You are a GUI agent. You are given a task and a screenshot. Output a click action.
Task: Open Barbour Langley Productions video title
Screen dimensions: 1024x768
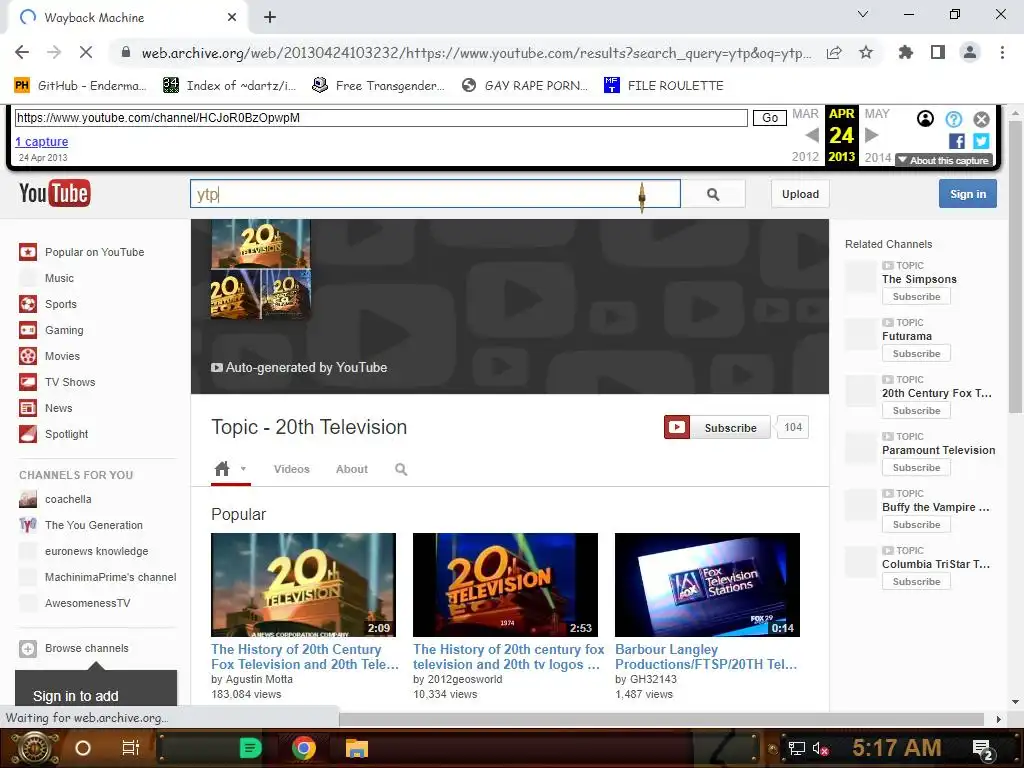[706, 657]
